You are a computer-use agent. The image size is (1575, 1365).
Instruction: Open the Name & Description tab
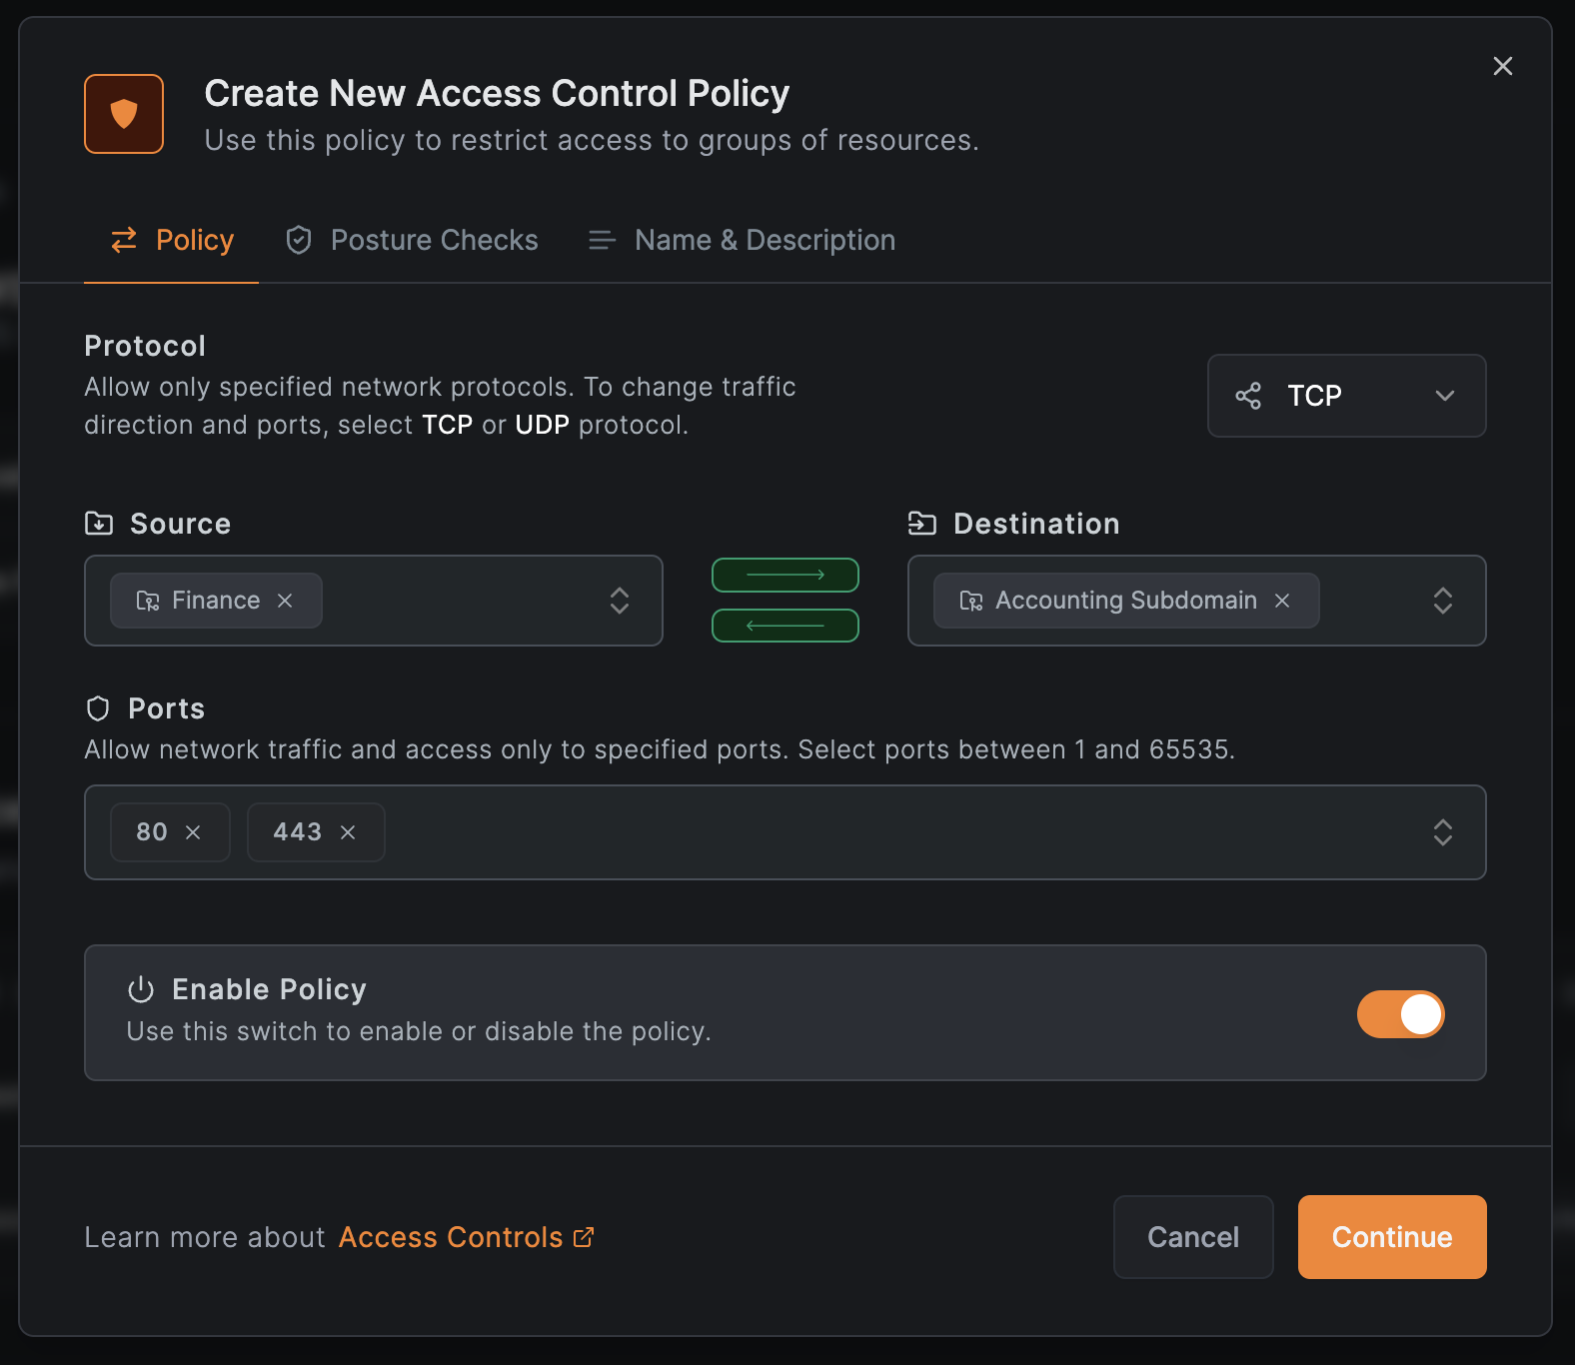(742, 240)
